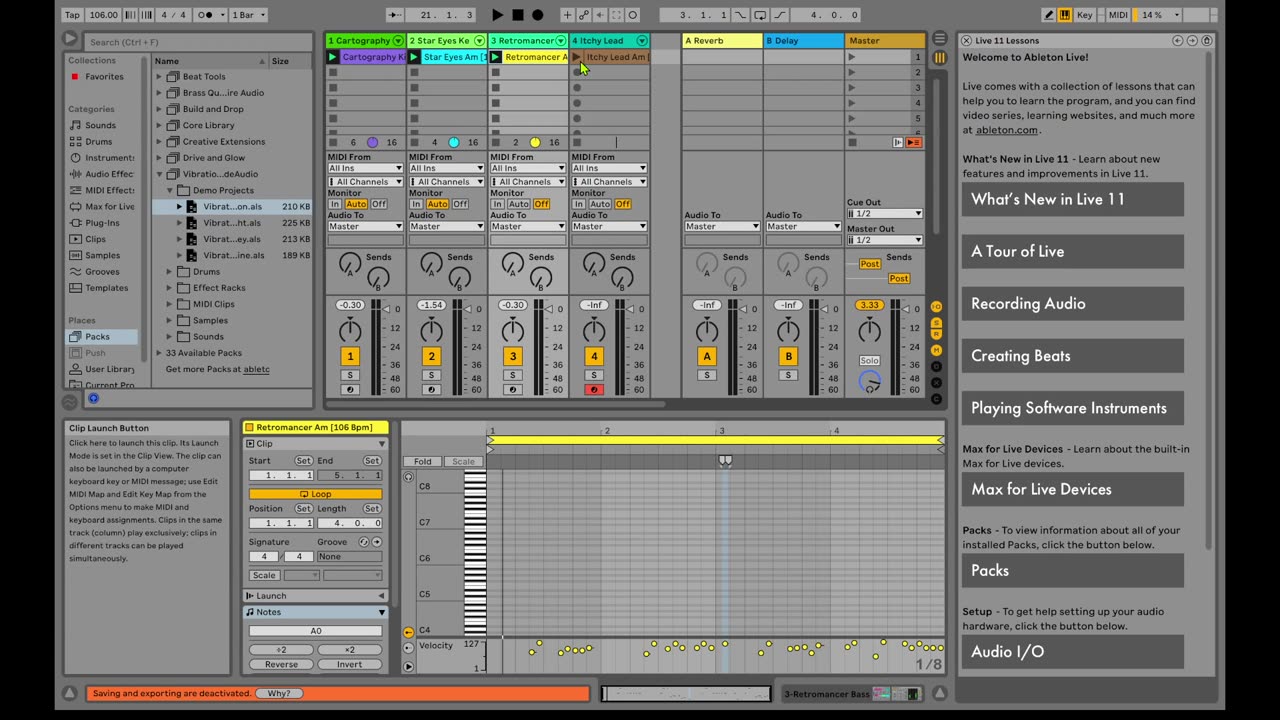Toggle Session Record circle button

coord(633,15)
